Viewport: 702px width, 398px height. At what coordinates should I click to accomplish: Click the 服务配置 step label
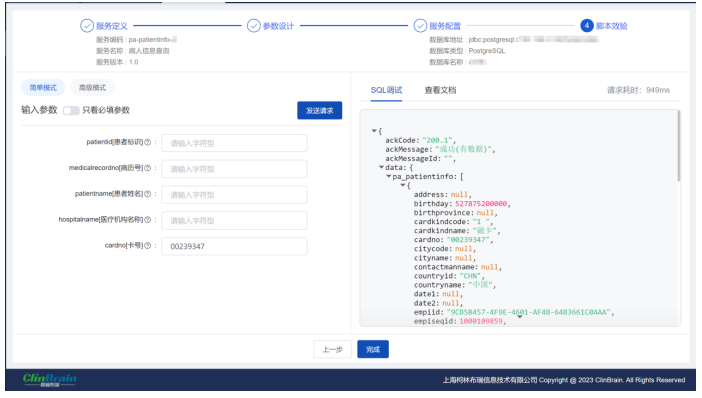pos(445,26)
